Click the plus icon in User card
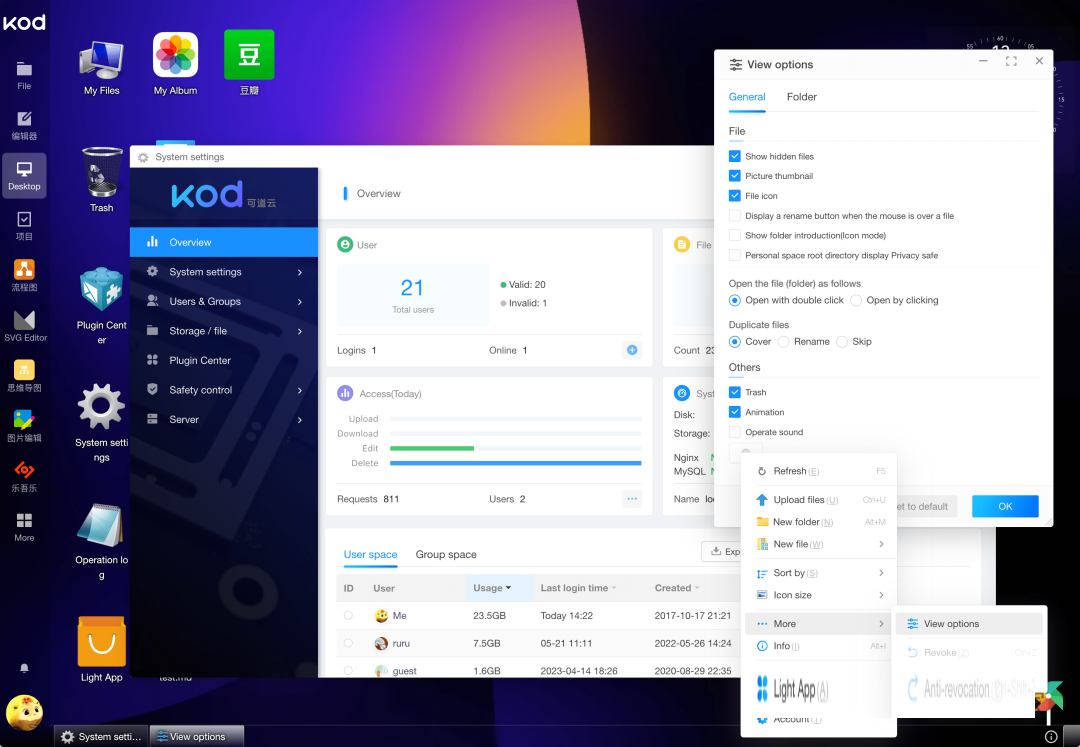1080x747 pixels. [x=632, y=350]
